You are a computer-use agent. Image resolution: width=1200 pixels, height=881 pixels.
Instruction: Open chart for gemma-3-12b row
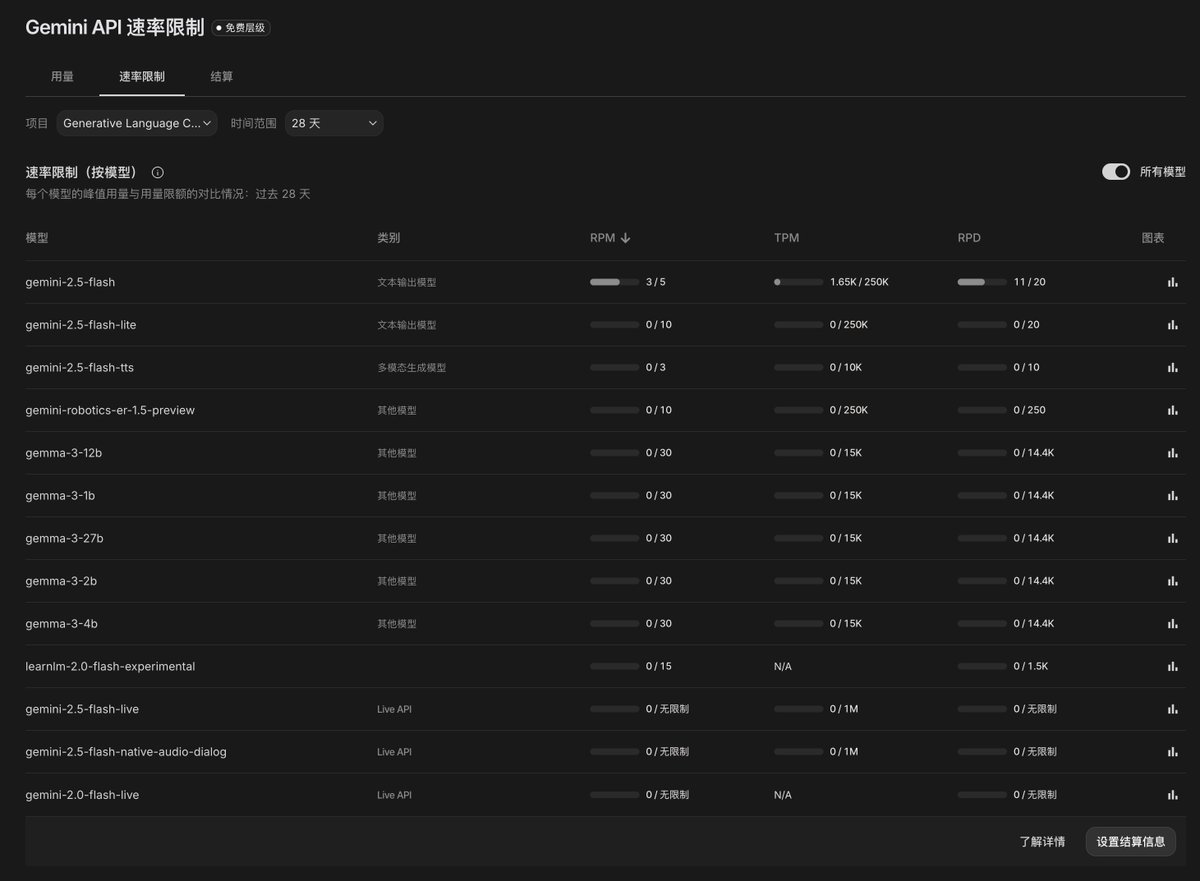tap(1172, 453)
